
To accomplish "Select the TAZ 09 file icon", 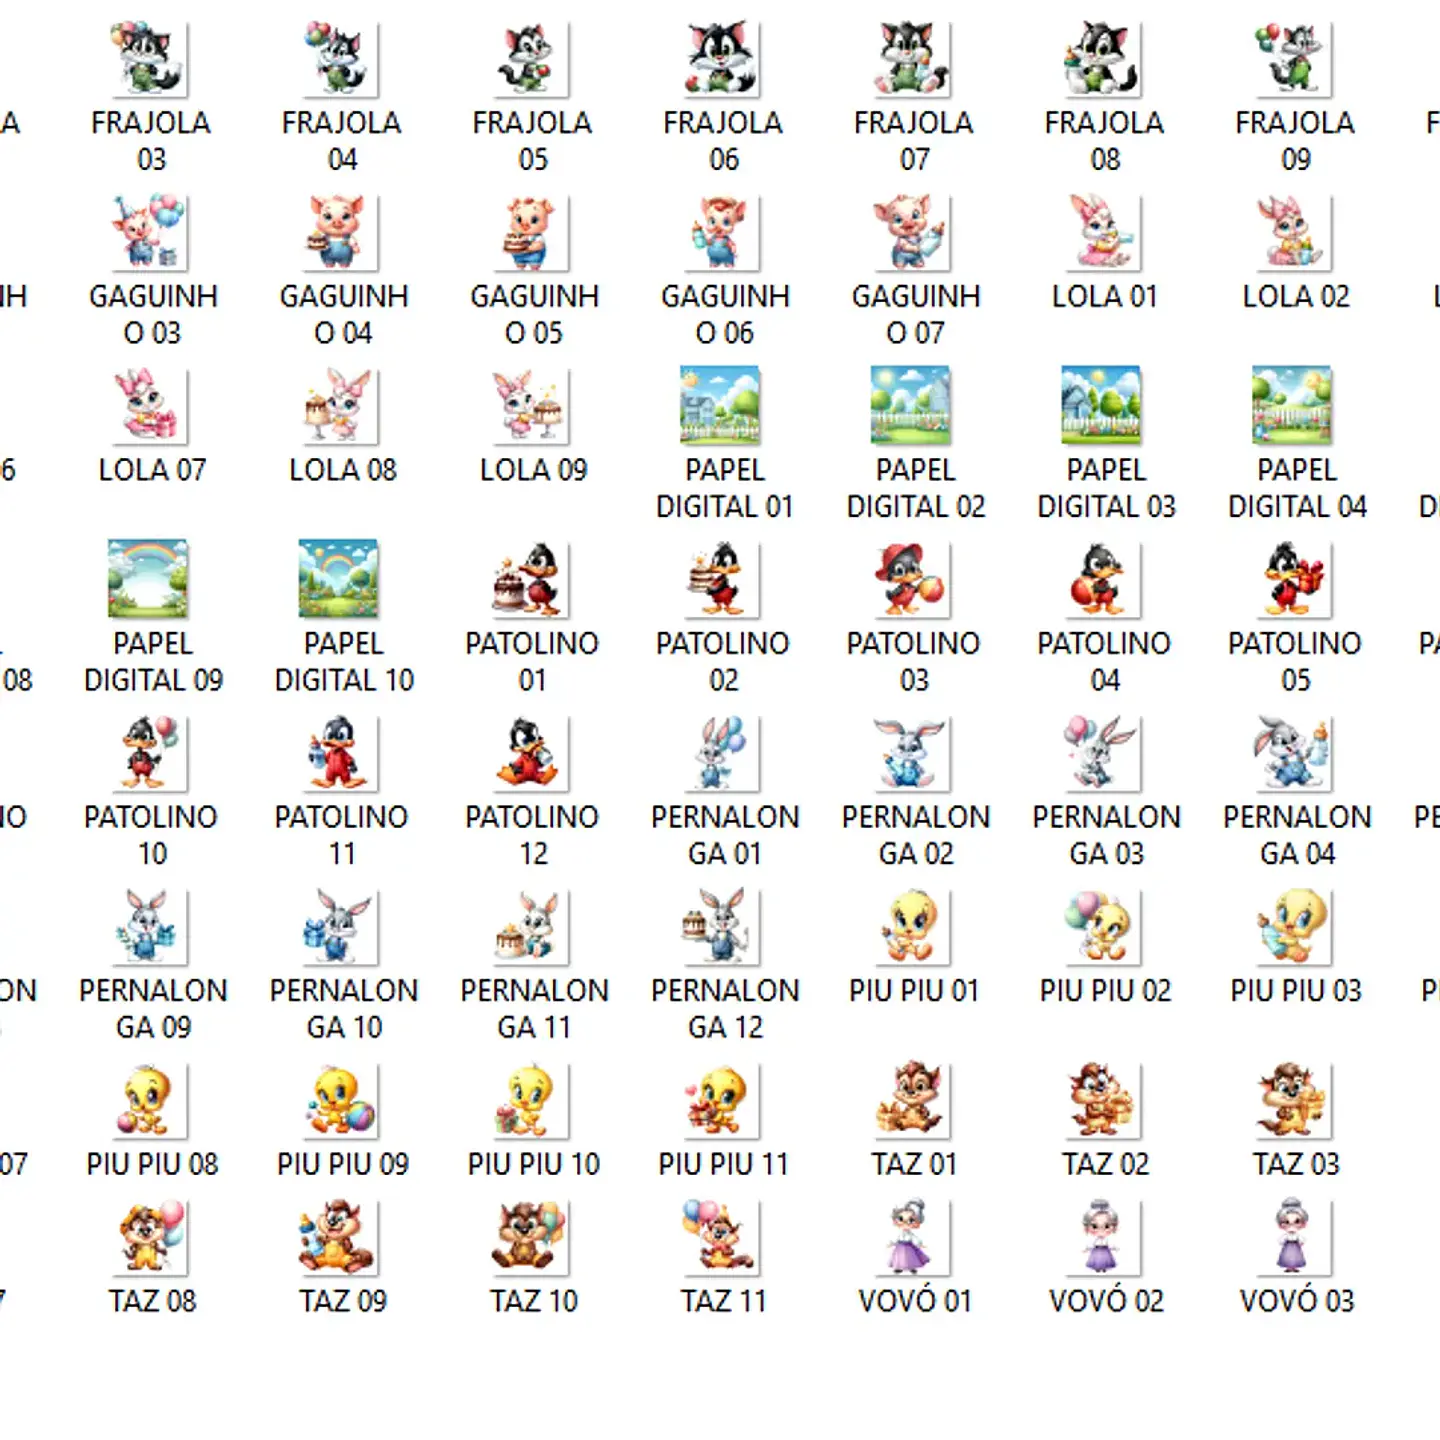I will click(x=342, y=1237).
